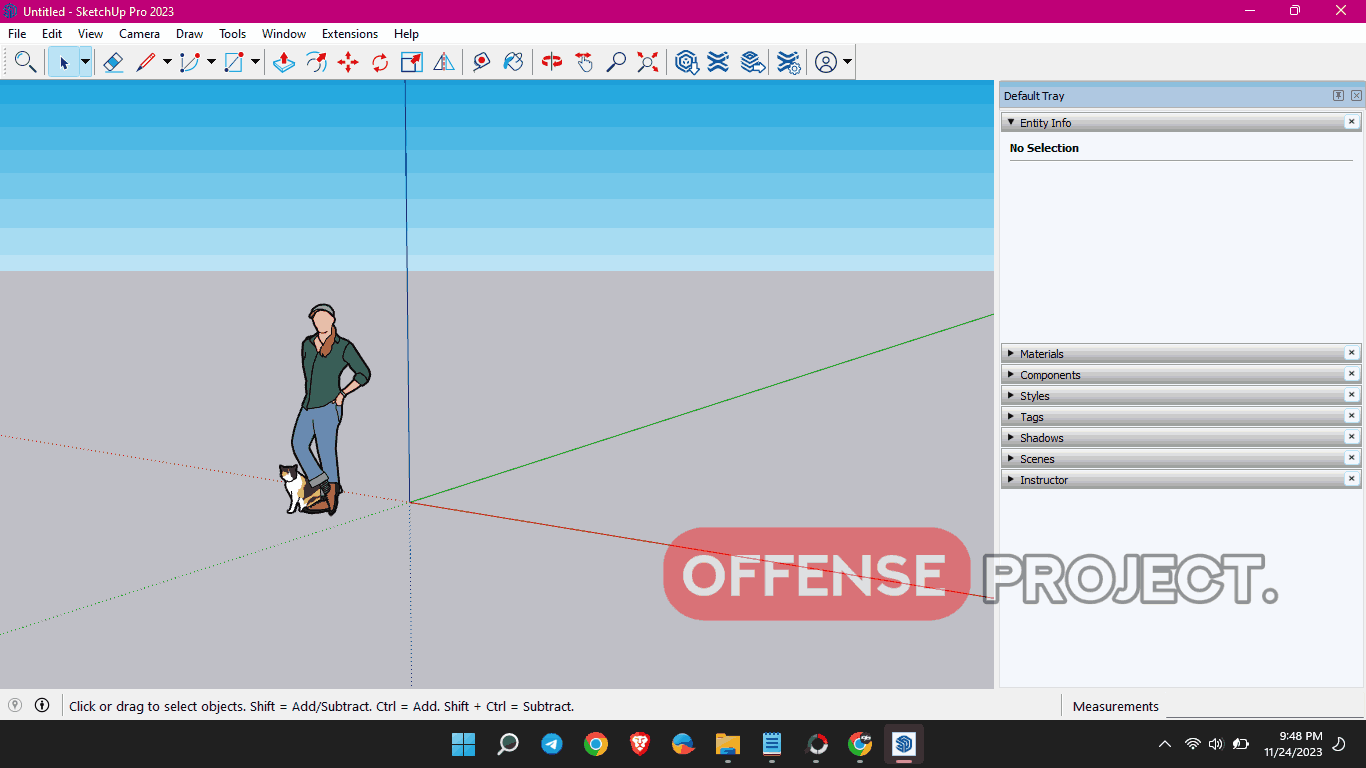Choose the Move tool

[x=348, y=62]
